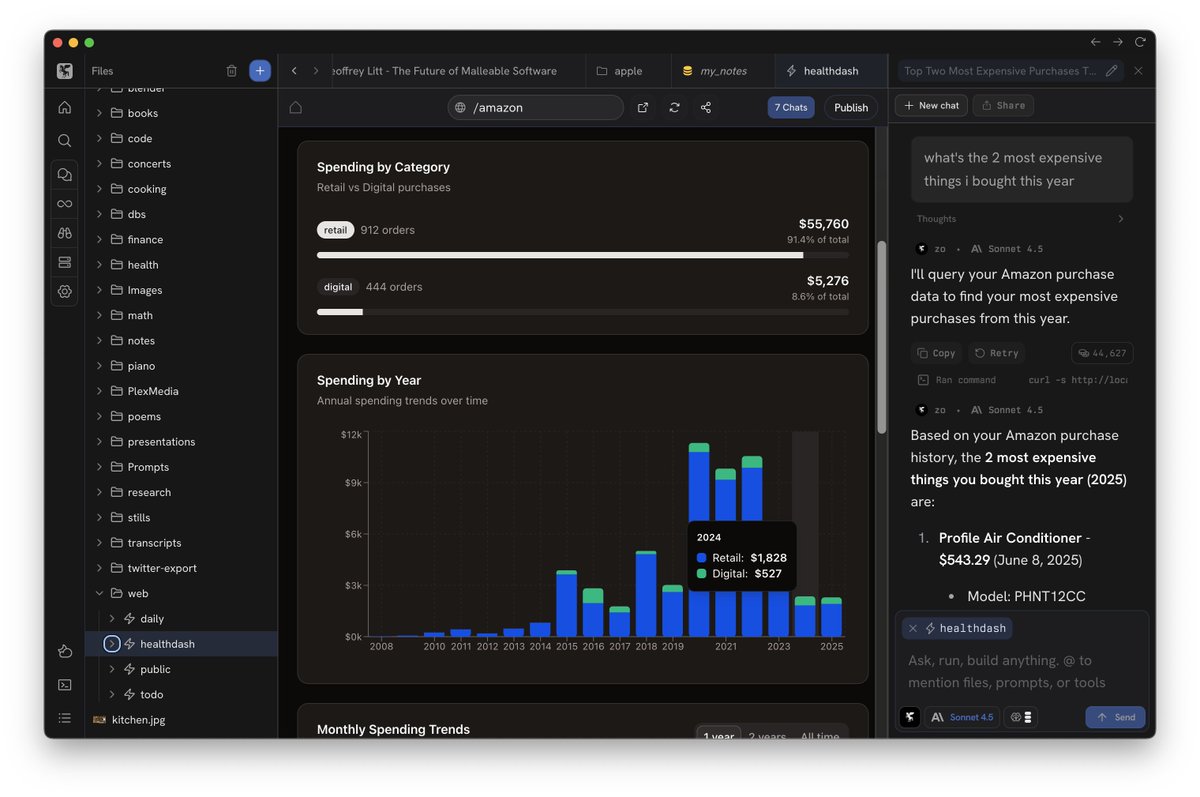Collapse the web folder
The image size is (1200, 797).
point(100,593)
